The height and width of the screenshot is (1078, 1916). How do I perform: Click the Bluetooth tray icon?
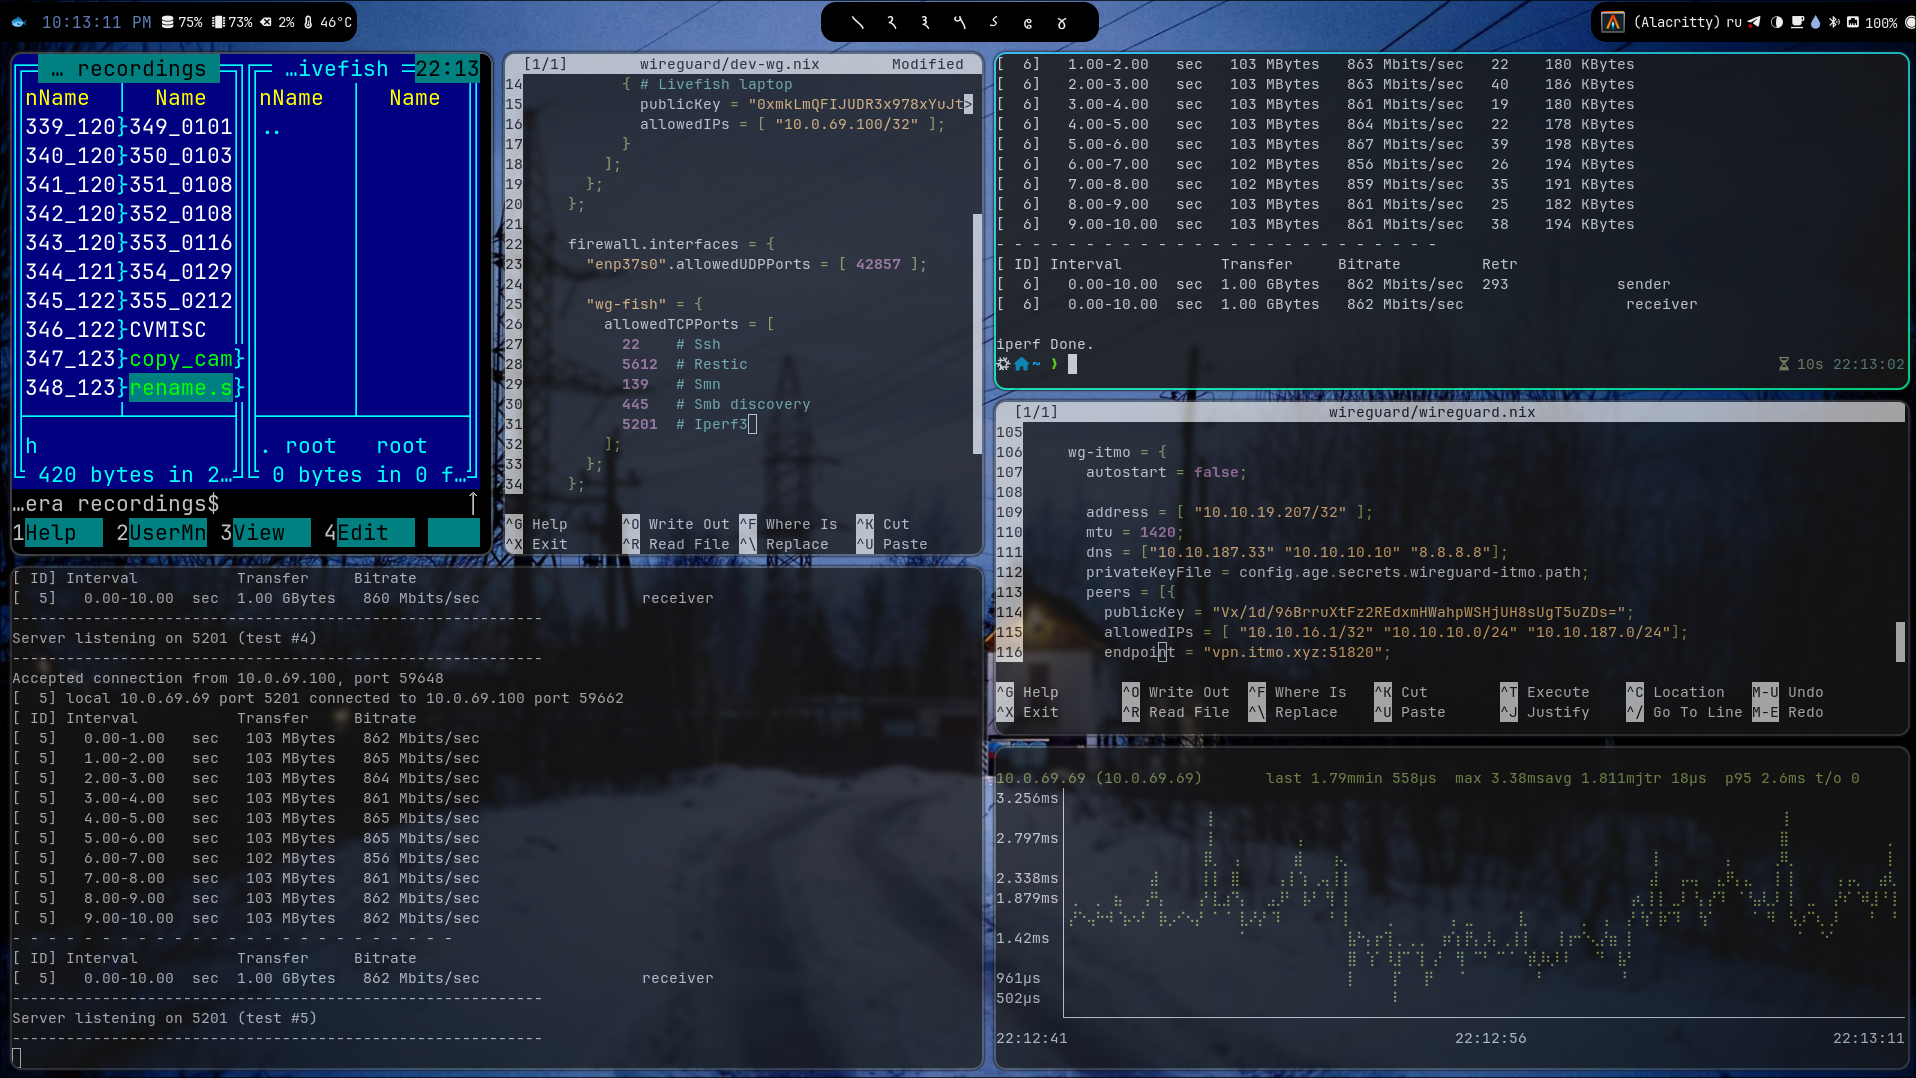1834,22
